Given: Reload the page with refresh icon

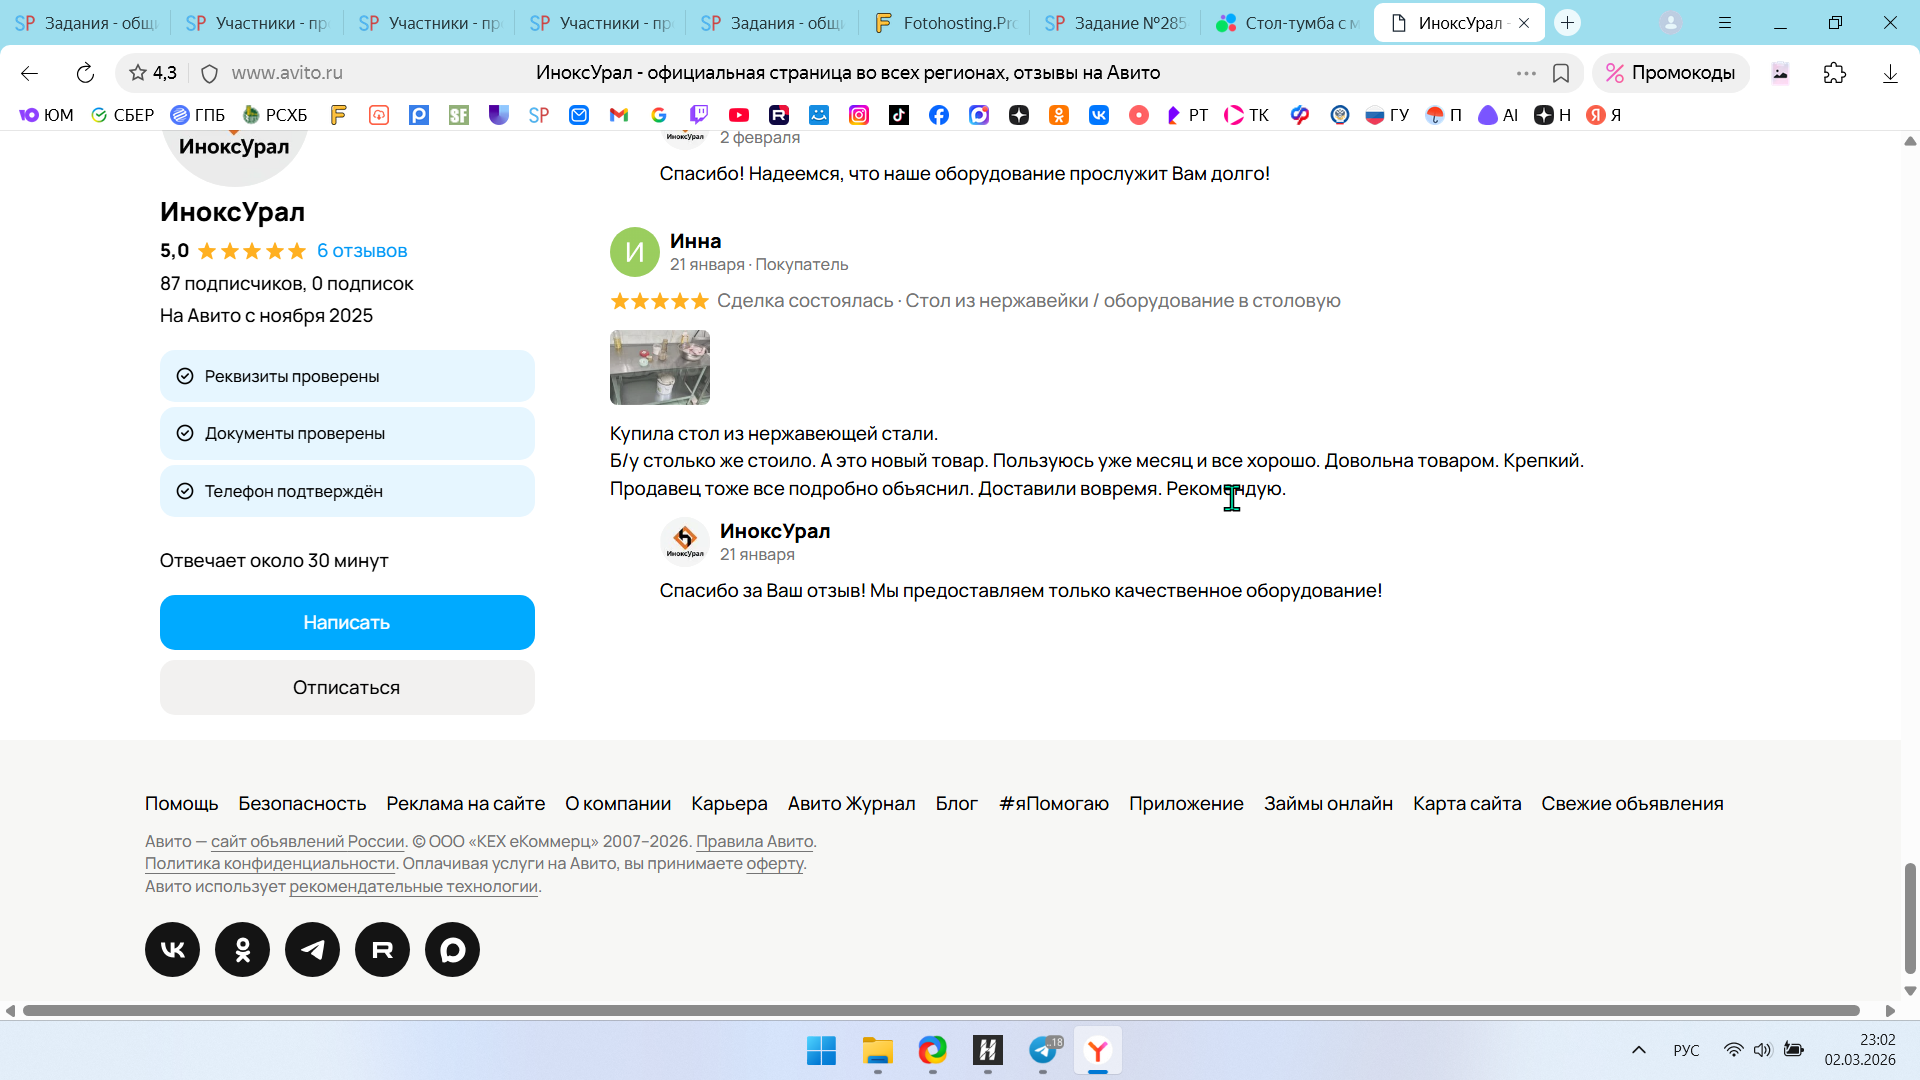Looking at the screenshot, I should [x=85, y=73].
